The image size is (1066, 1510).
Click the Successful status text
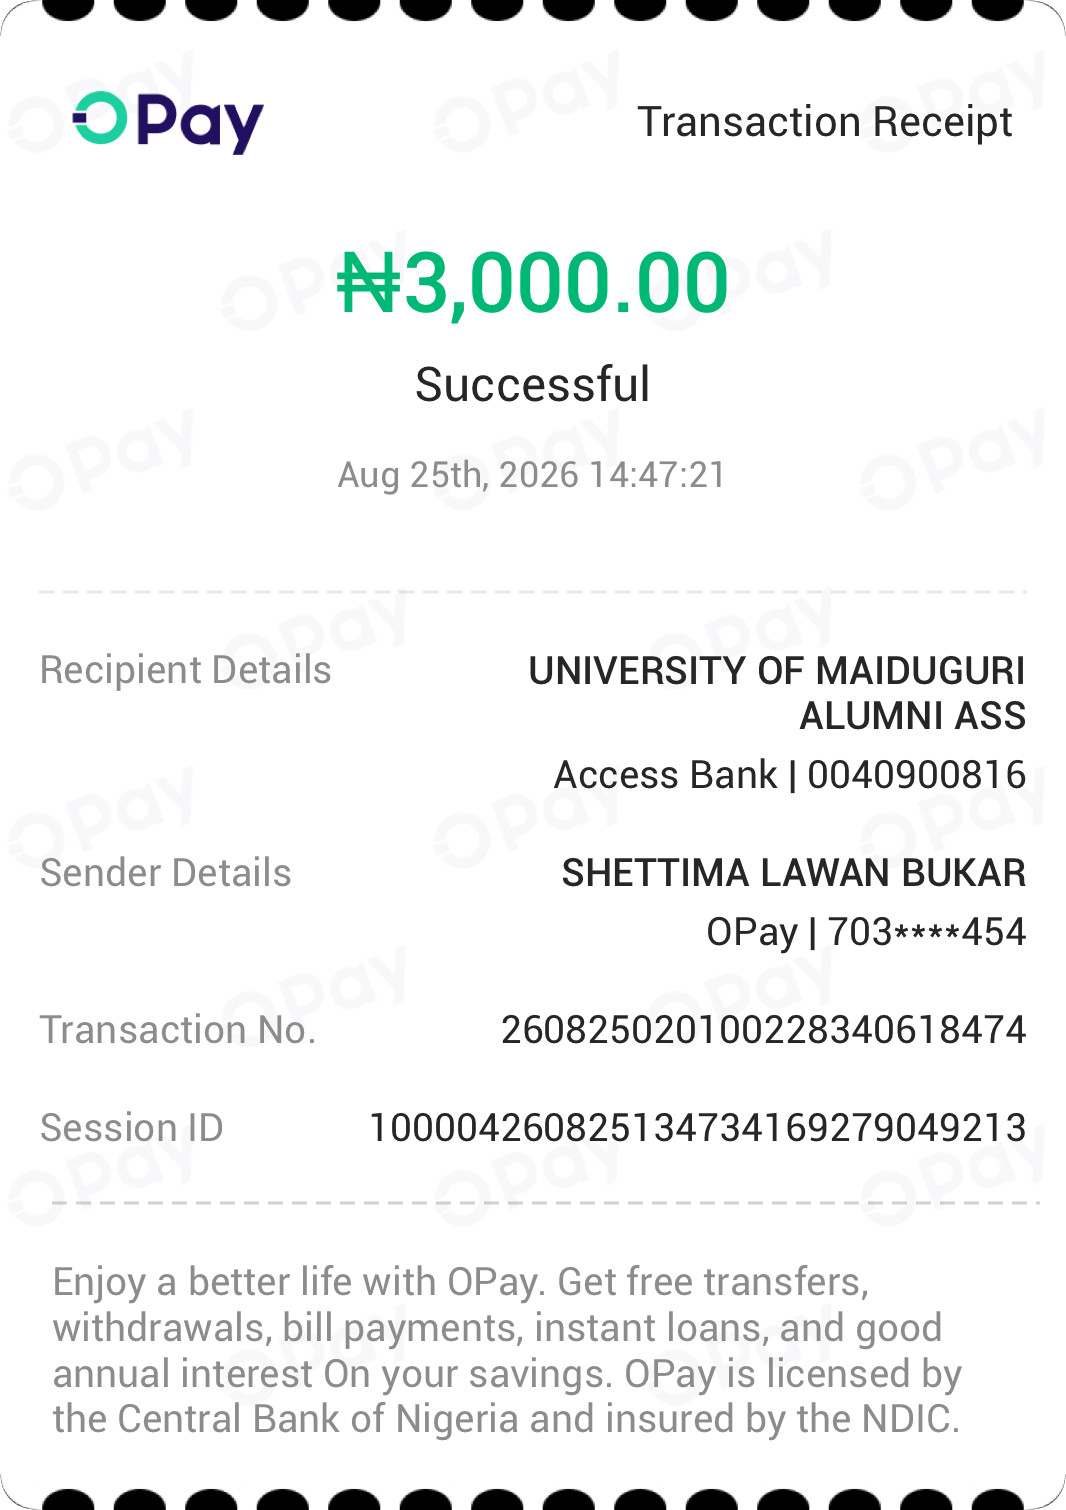[533, 385]
